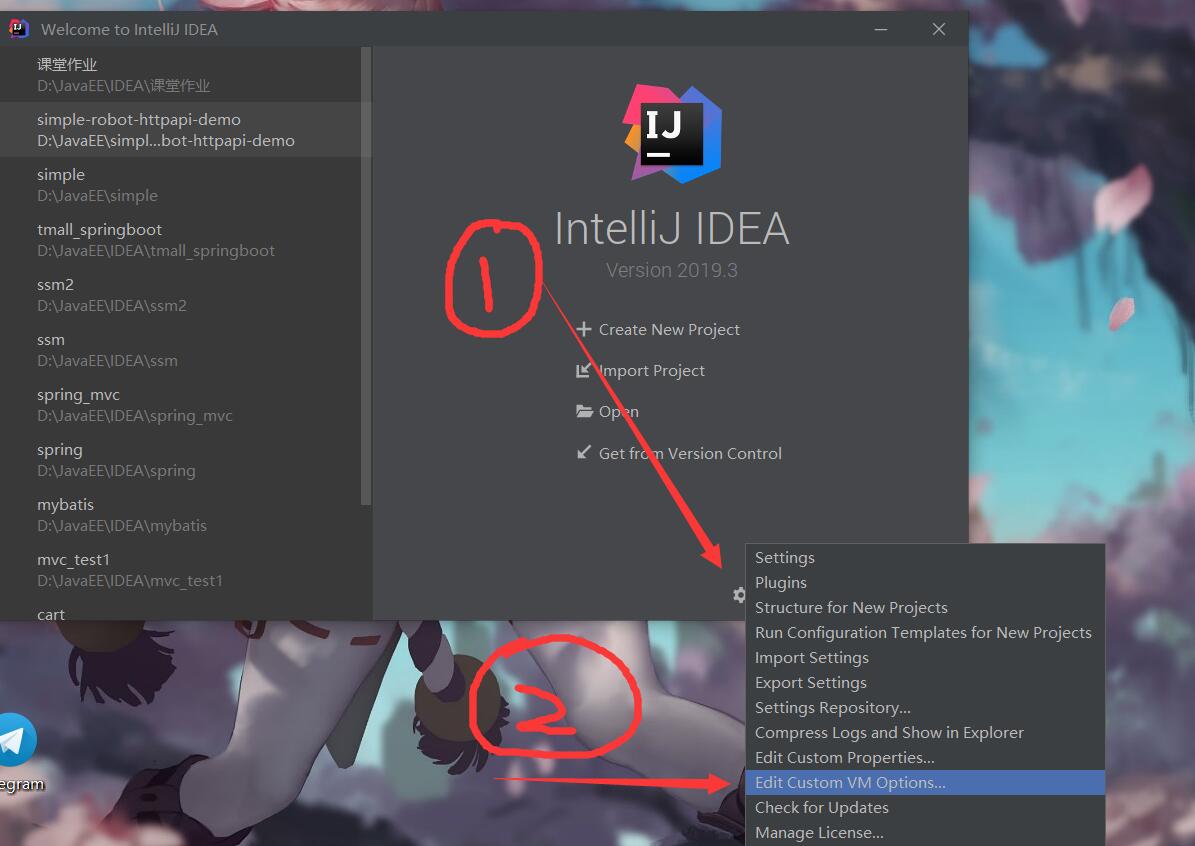Click the path D:\JavaEE\IDEA\mybatis
Image resolution: width=1195 pixels, height=846 pixels.
(122, 526)
